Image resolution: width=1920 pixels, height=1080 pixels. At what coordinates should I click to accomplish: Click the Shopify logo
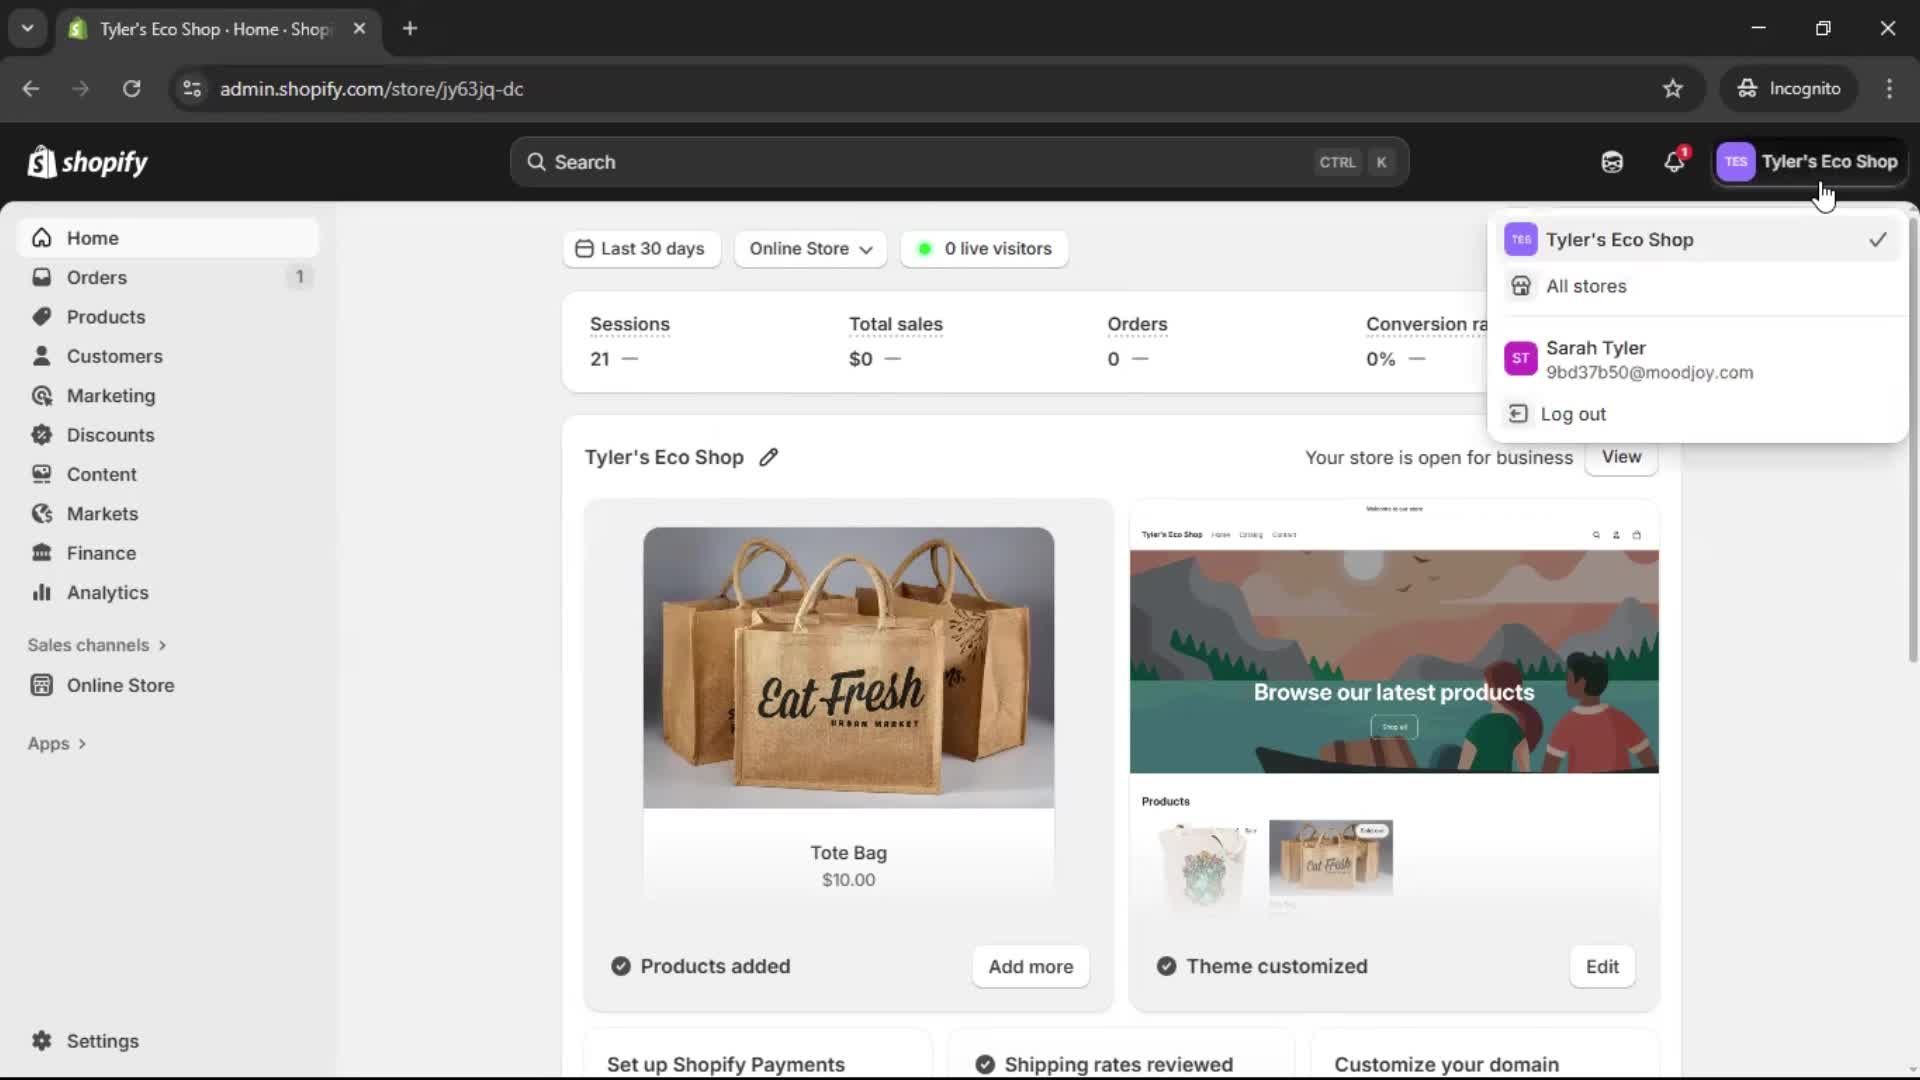(88, 162)
